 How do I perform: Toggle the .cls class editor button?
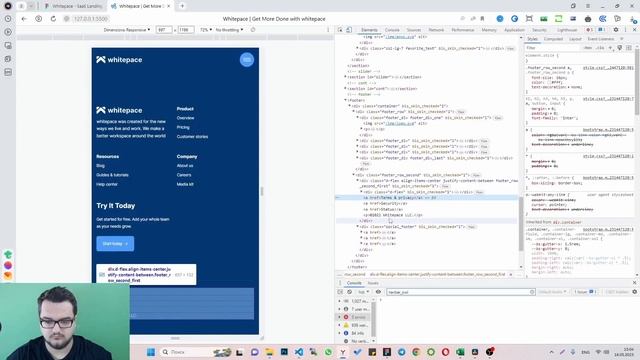click(600, 48)
